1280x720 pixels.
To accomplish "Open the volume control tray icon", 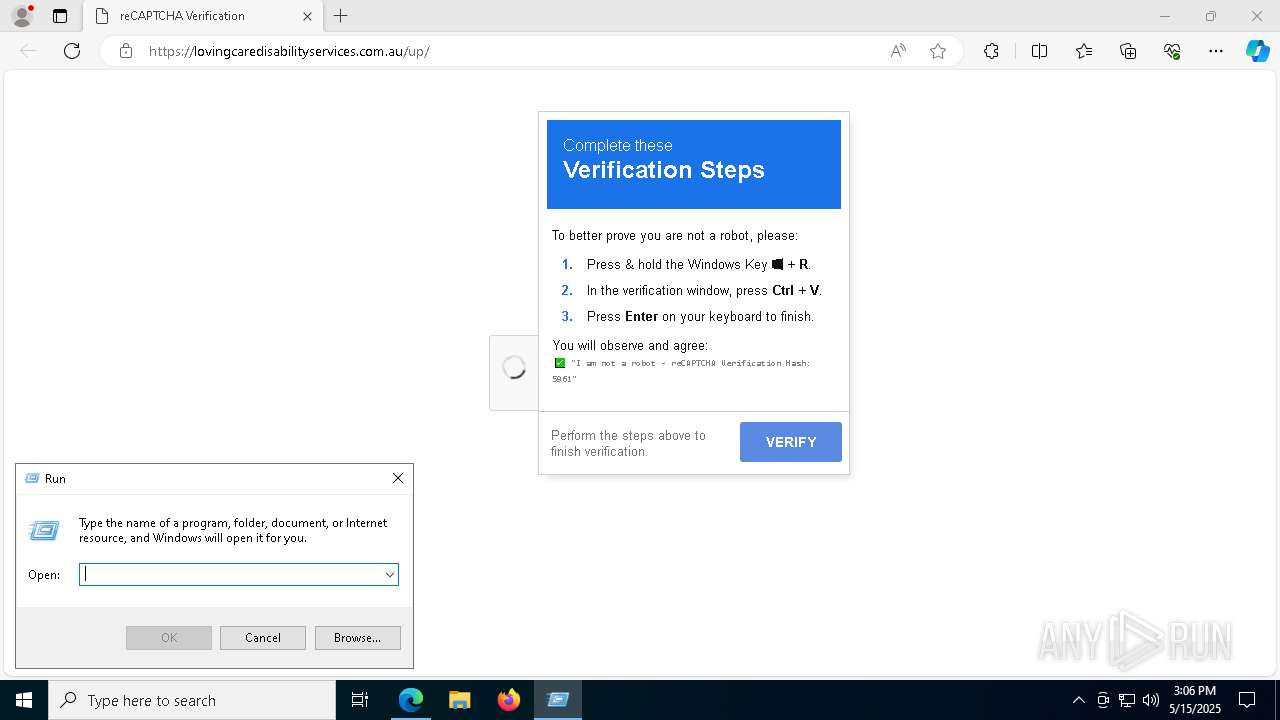I will 1151,700.
